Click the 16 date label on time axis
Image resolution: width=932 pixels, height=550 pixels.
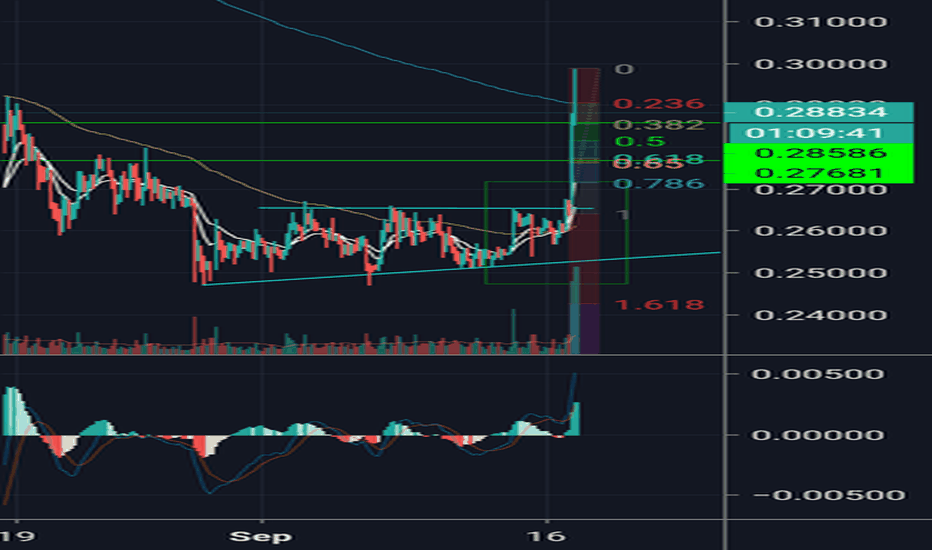point(546,536)
